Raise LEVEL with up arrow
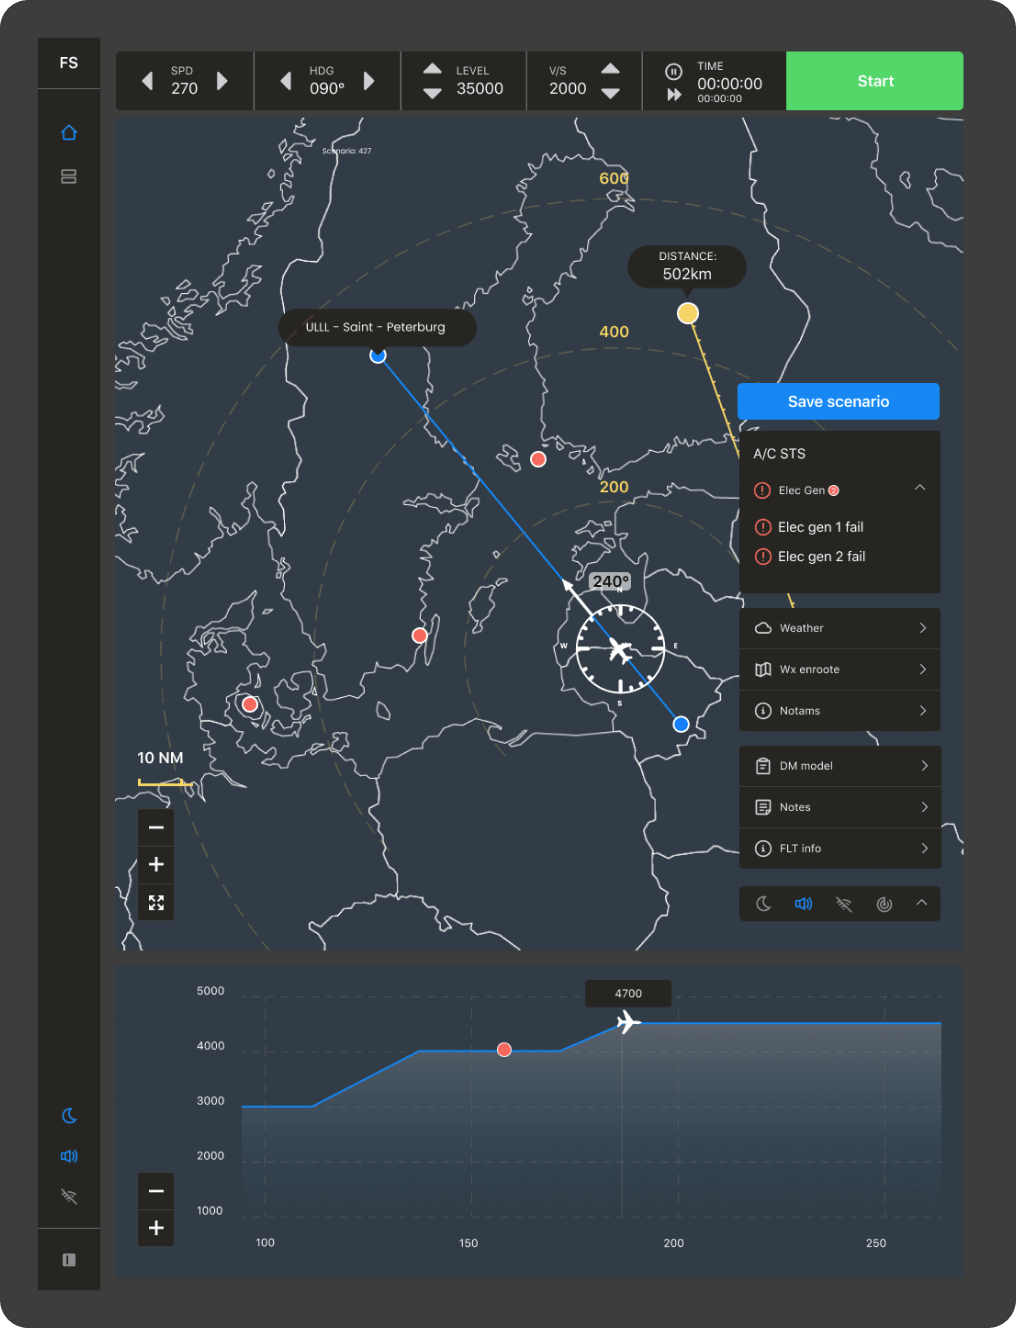The width and height of the screenshot is (1016, 1328). pyautogui.click(x=432, y=69)
